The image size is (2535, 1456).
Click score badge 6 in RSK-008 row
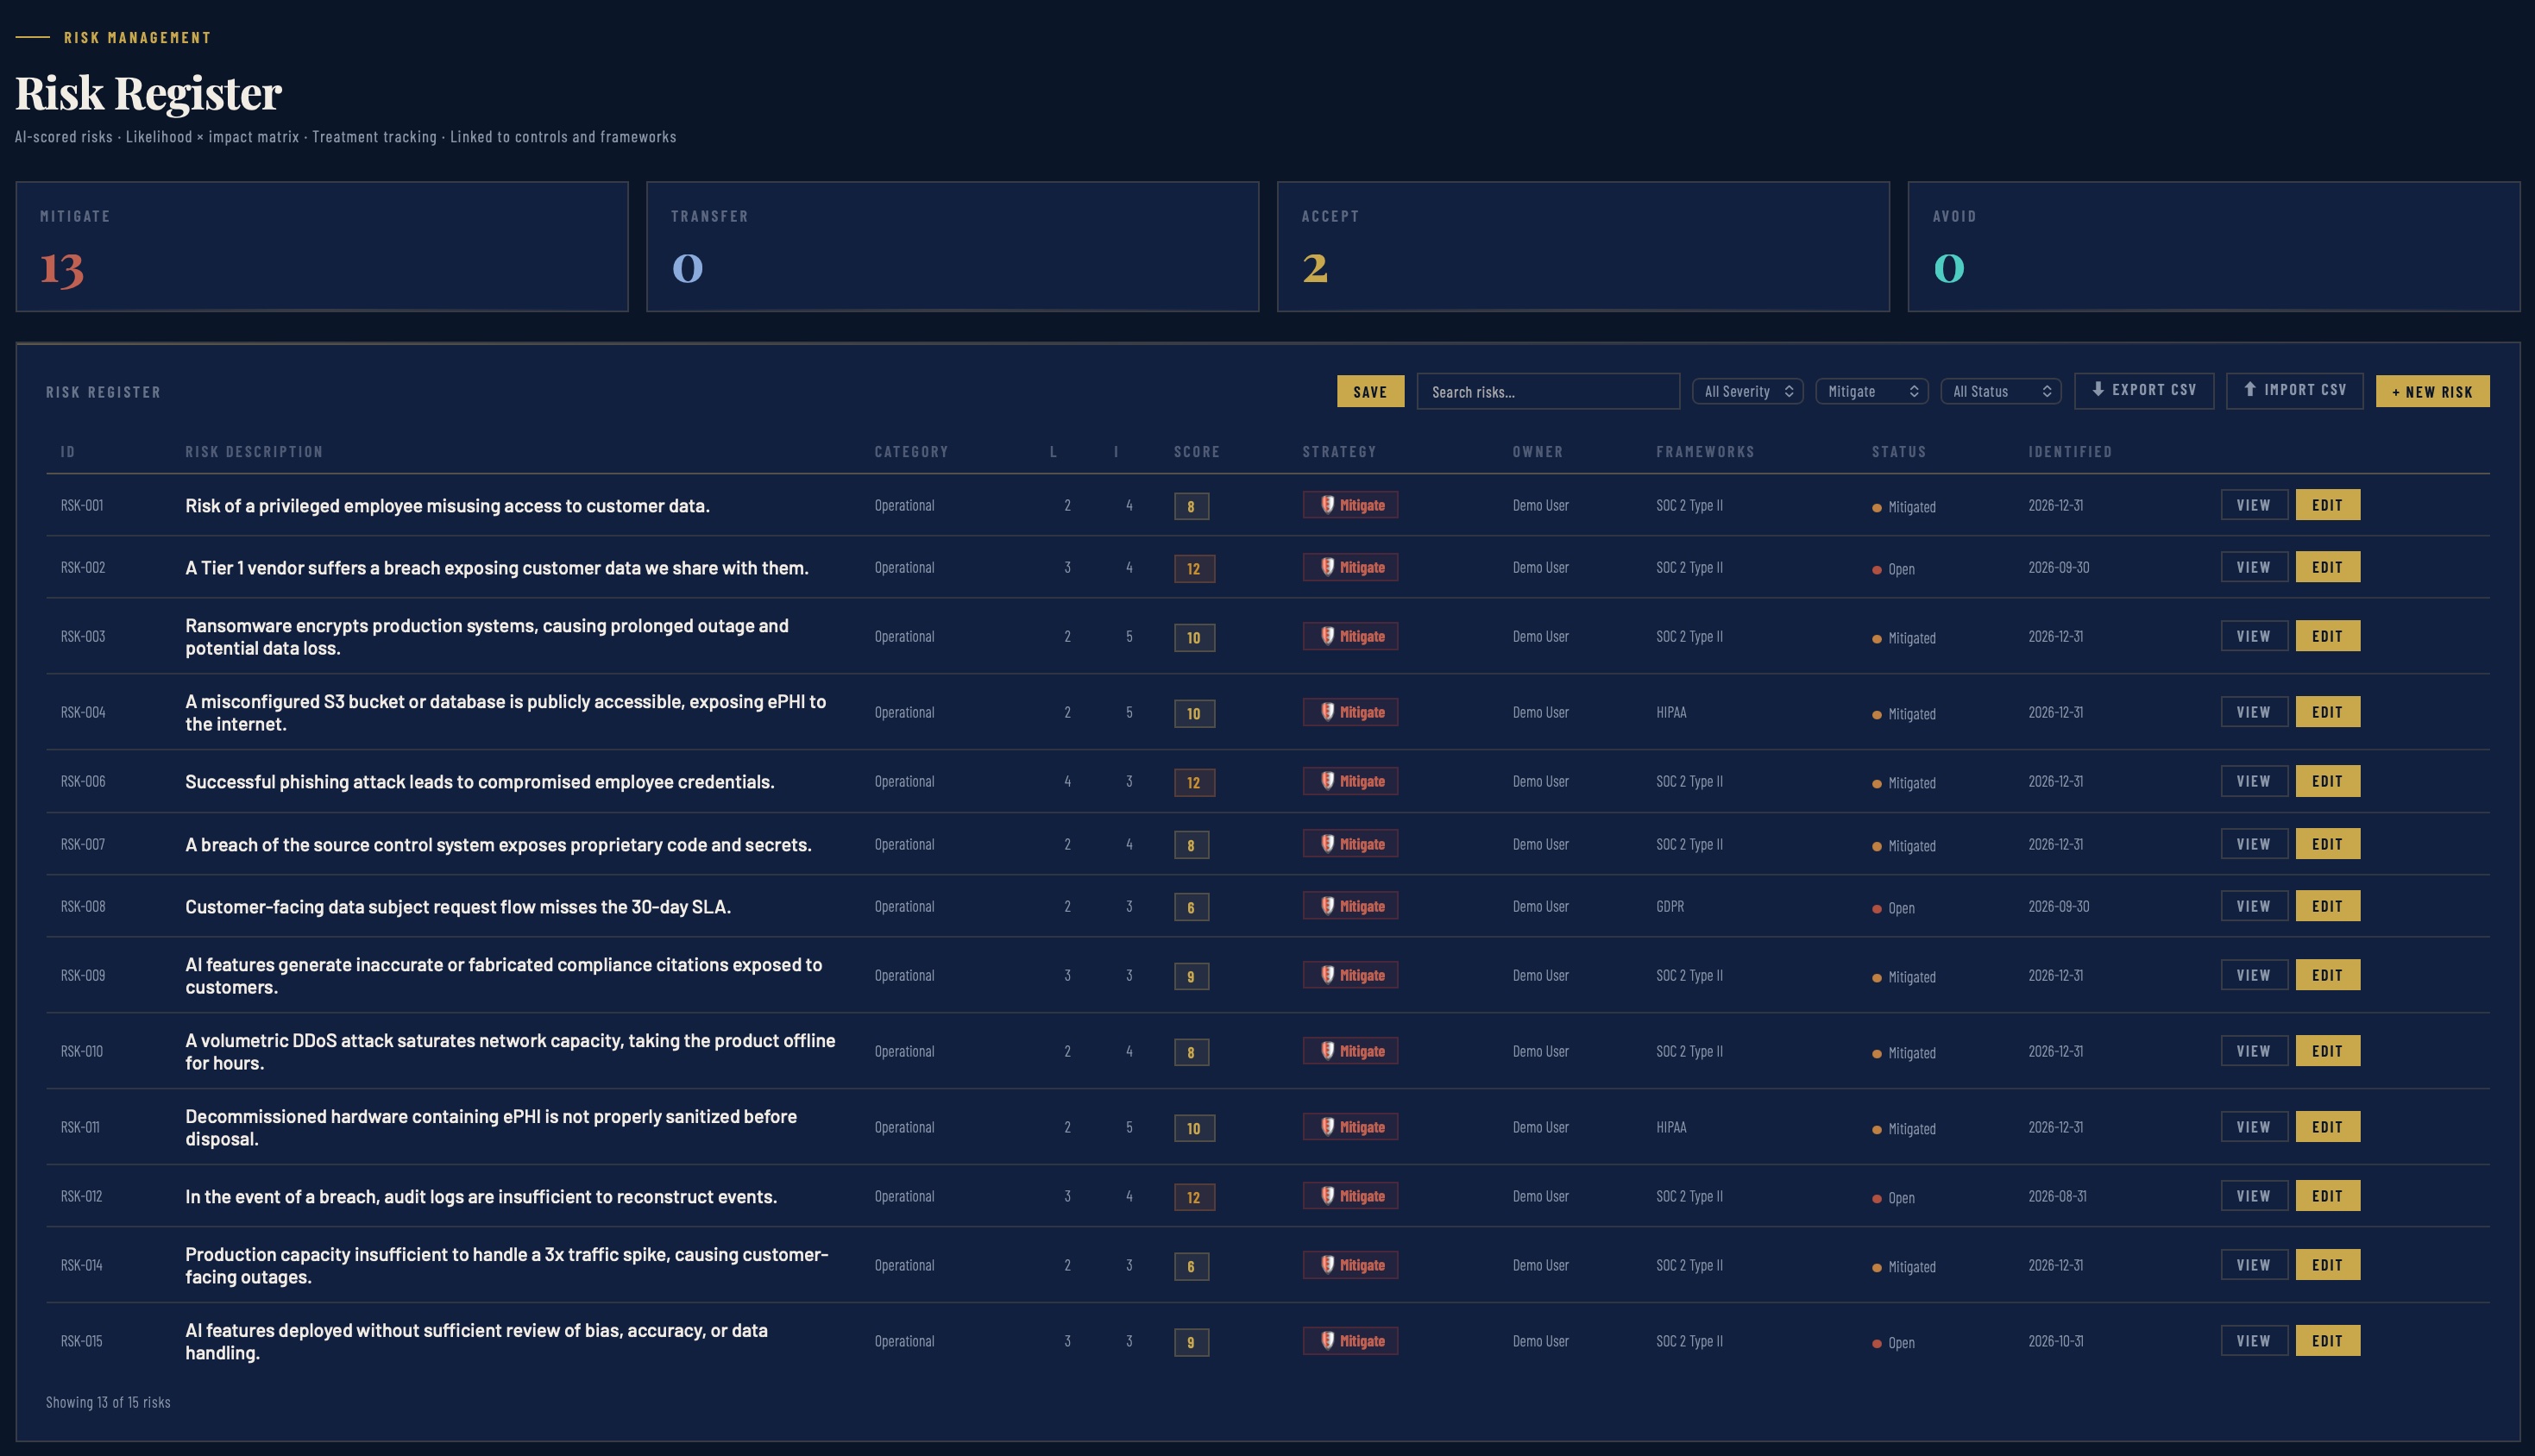pos(1191,907)
